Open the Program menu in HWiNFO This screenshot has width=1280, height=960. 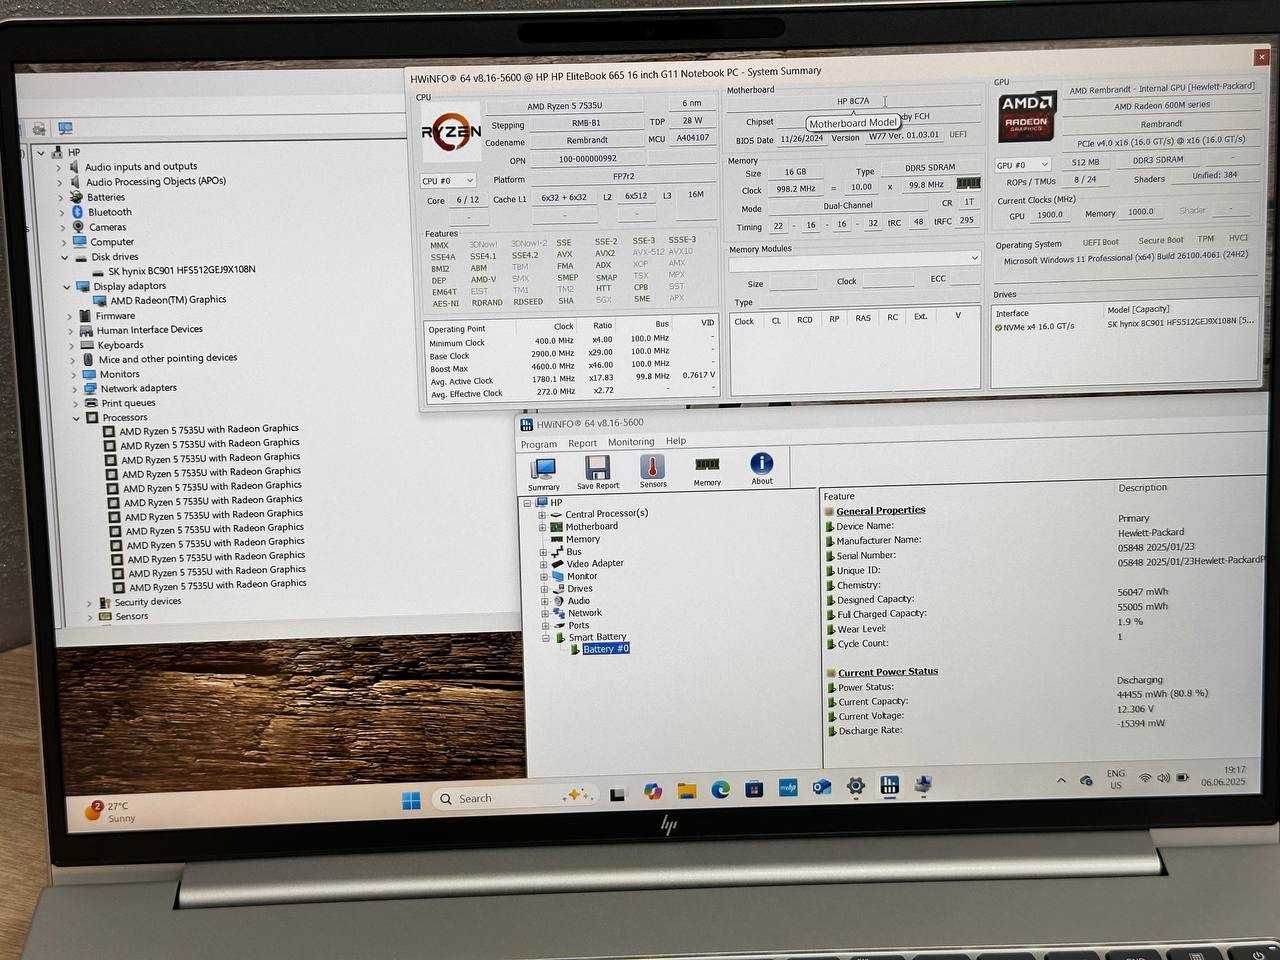(539, 444)
